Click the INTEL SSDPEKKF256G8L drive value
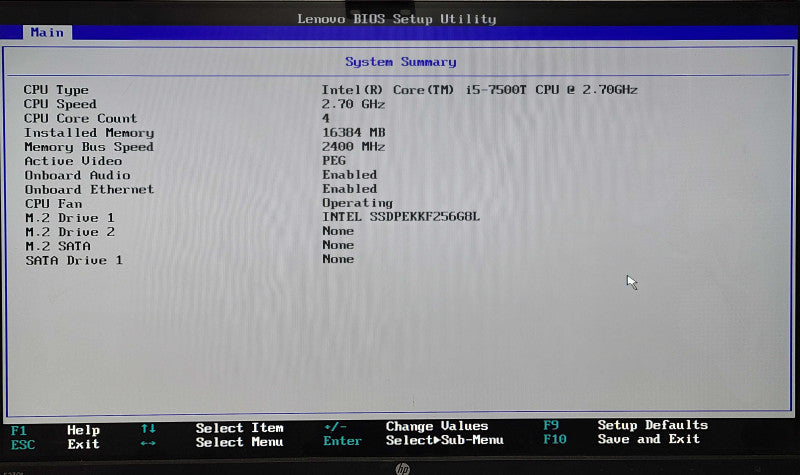This screenshot has height=475, width=800. pos(401,217)
